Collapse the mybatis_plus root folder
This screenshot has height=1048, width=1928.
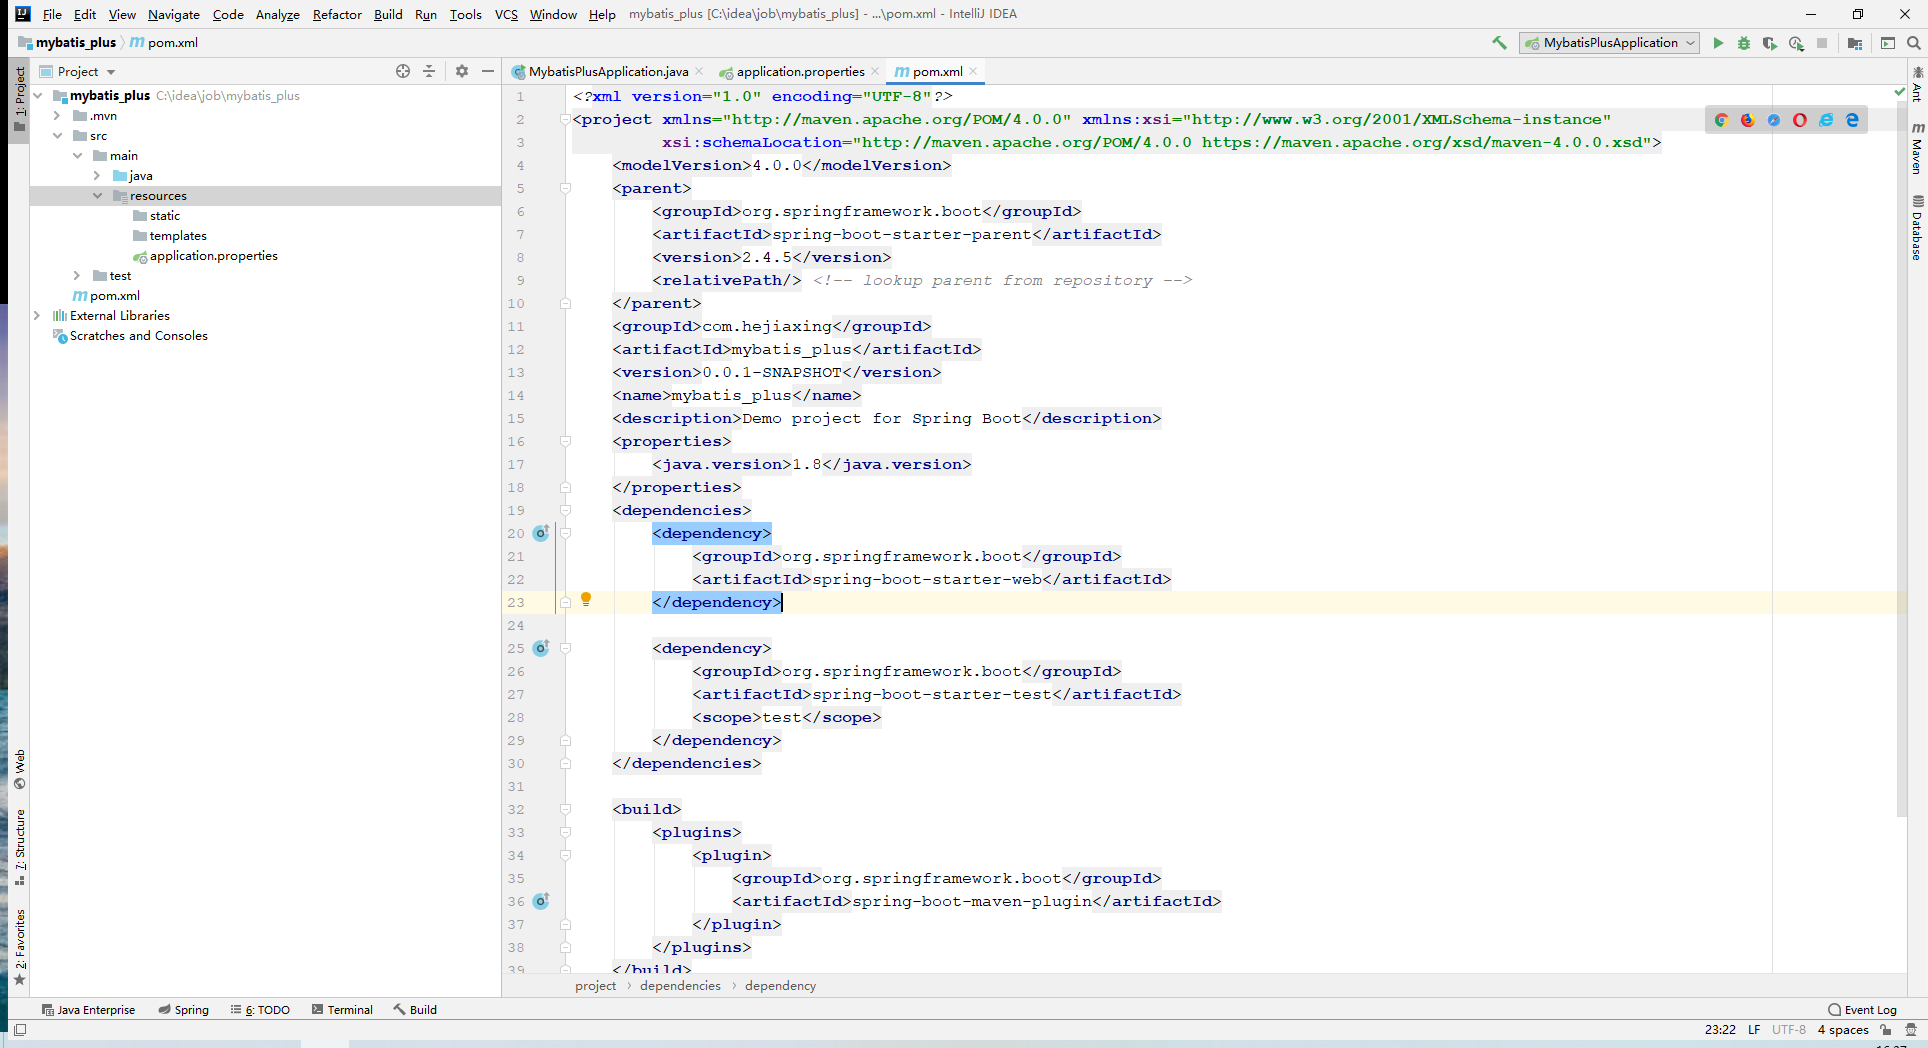[x=38, y=96]
